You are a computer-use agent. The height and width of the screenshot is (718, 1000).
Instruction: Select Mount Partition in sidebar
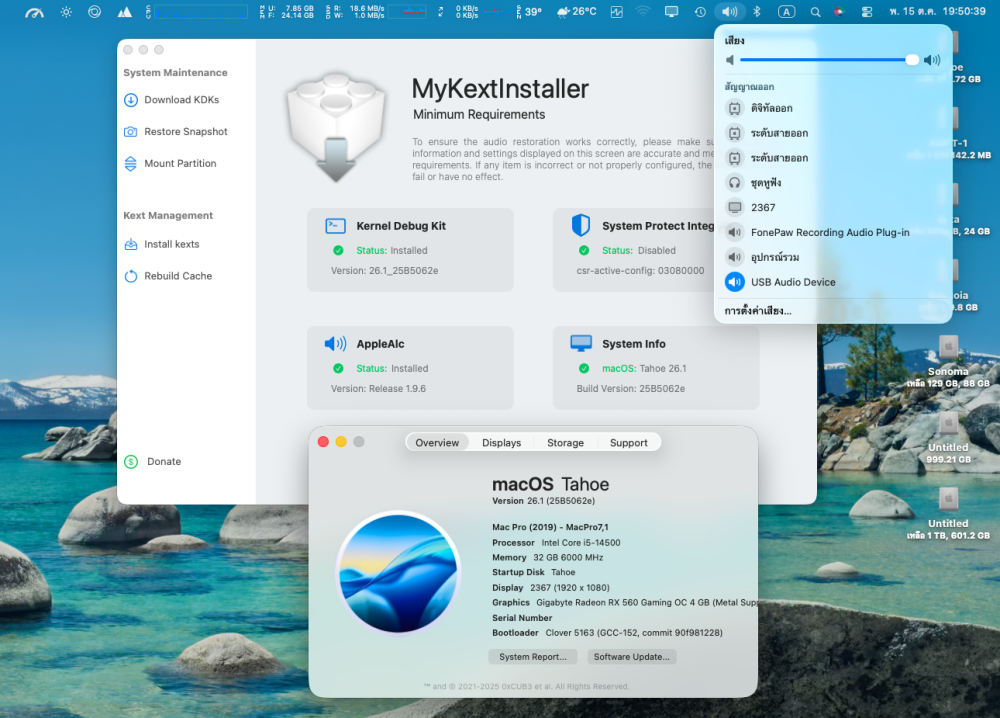[170, 163]
